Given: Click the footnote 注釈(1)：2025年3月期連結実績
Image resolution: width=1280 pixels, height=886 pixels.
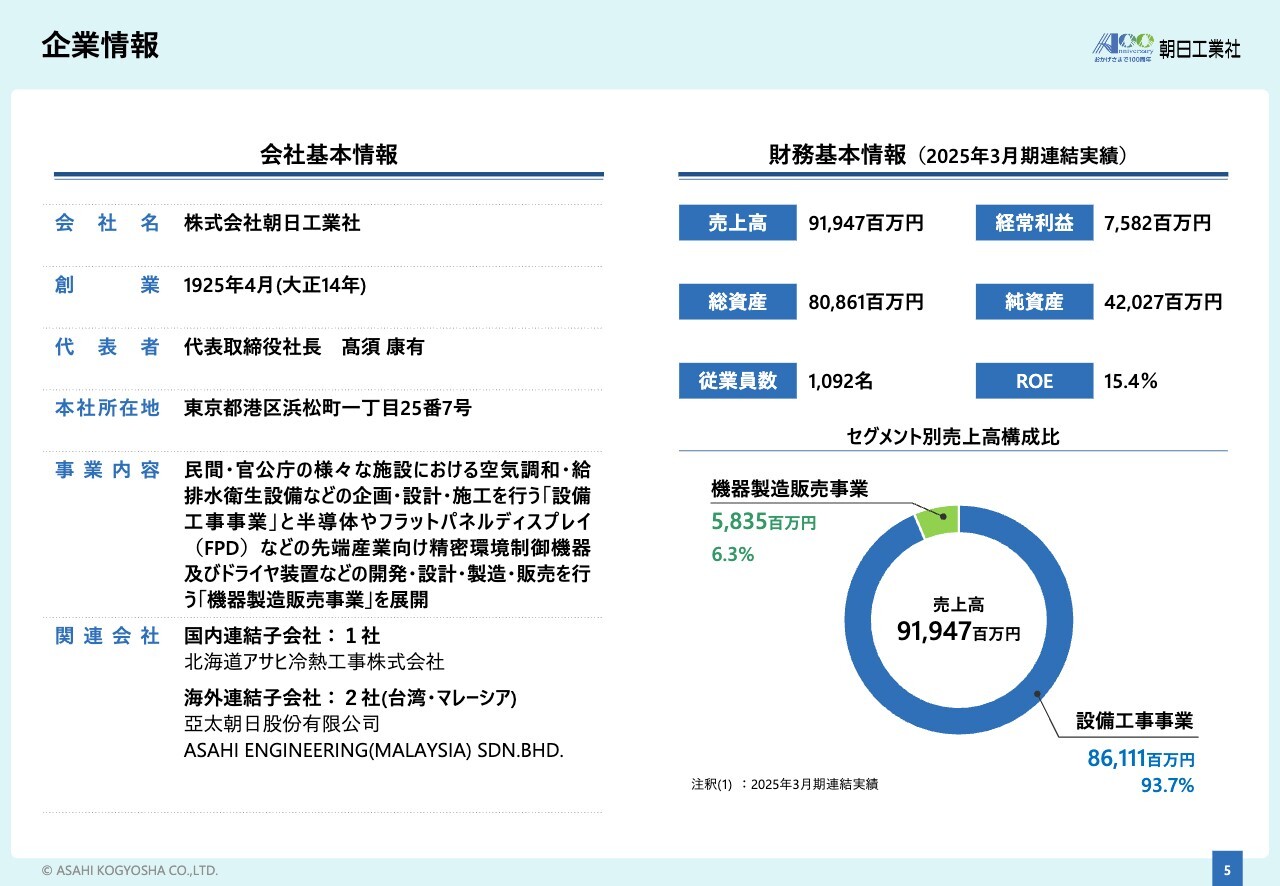Looking at the screenshot, I should pyautogui.click(x=784, y=784).
